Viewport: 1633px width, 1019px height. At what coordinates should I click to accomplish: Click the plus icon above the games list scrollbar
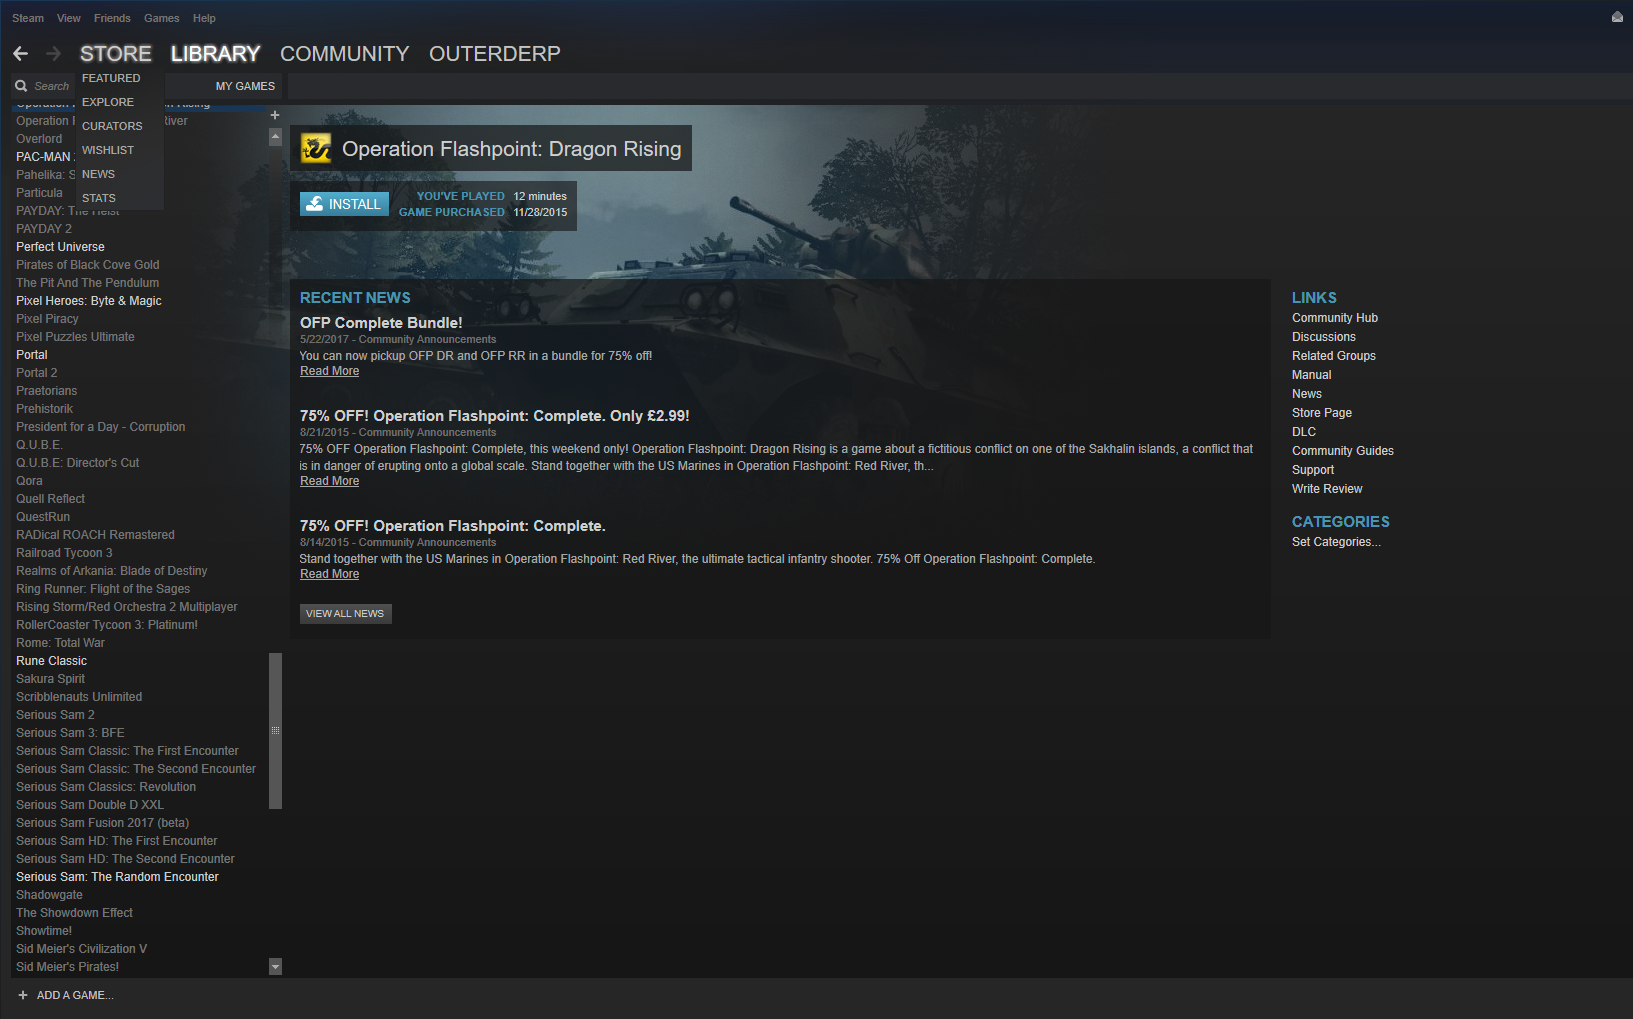coord(275,115)
